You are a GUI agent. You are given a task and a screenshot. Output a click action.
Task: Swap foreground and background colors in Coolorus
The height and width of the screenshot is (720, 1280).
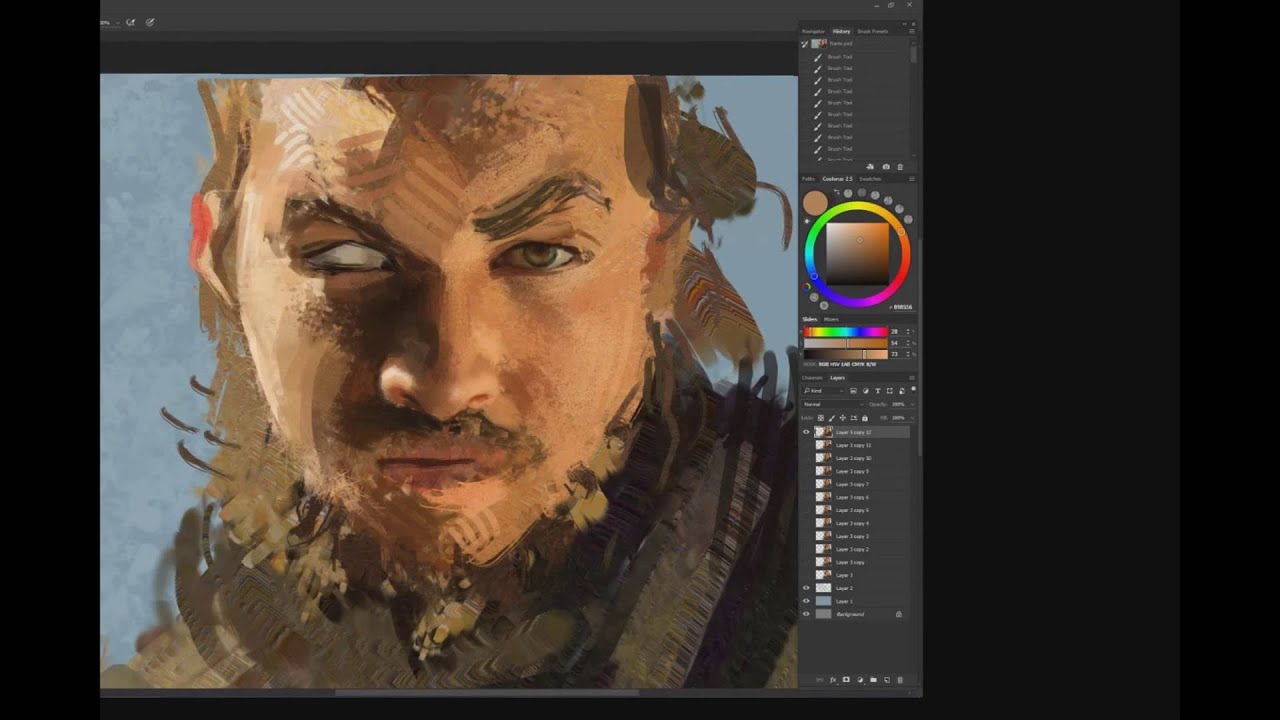click(837, 192)
